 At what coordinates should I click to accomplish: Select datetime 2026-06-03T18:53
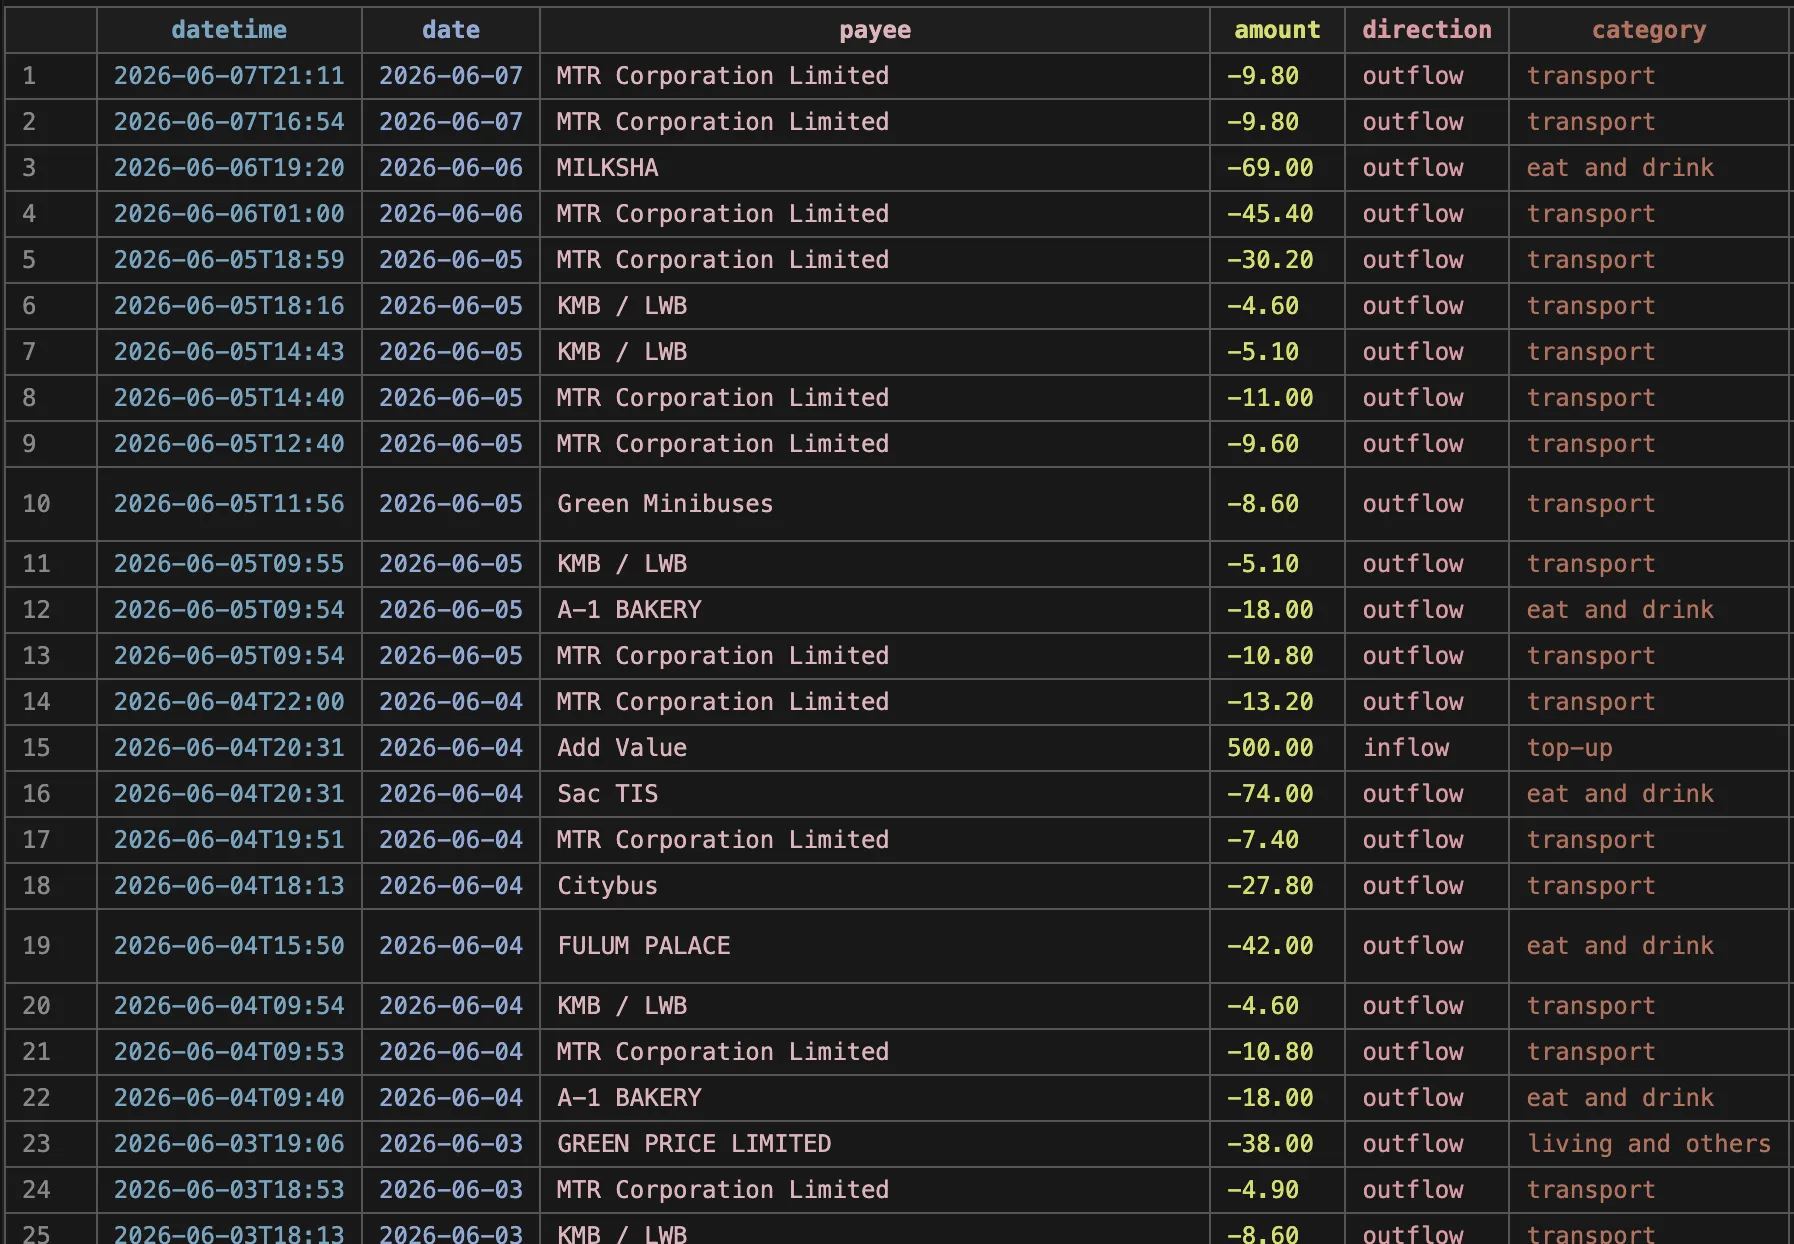click(229, 1190)
